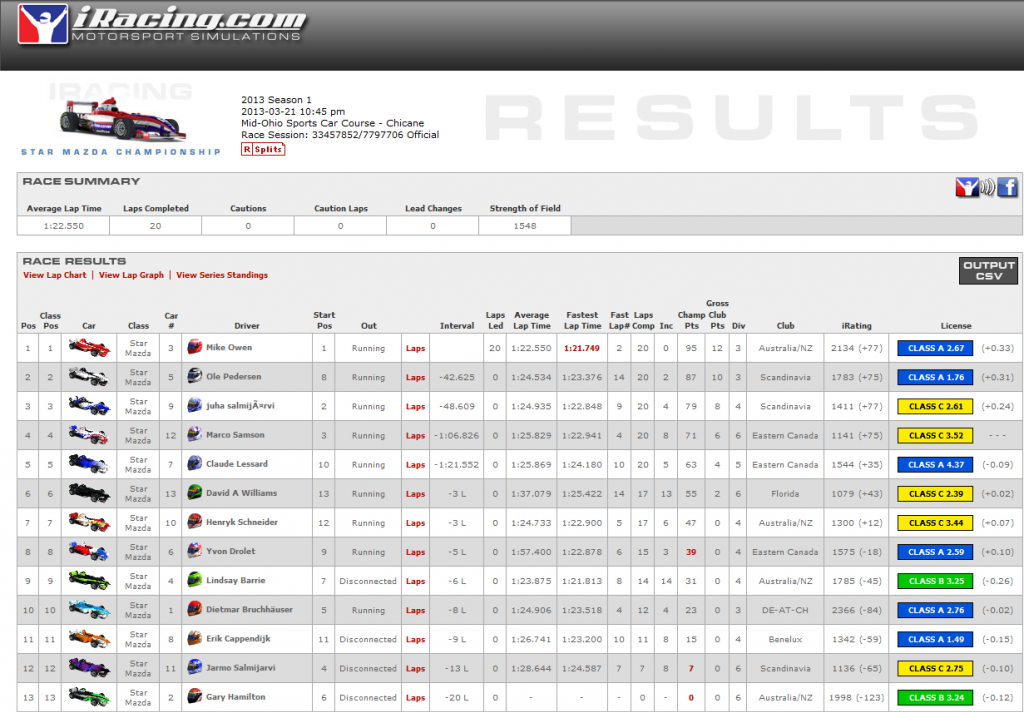Click the Output CSV button
1024x712 pixels.
click(988, 270)
